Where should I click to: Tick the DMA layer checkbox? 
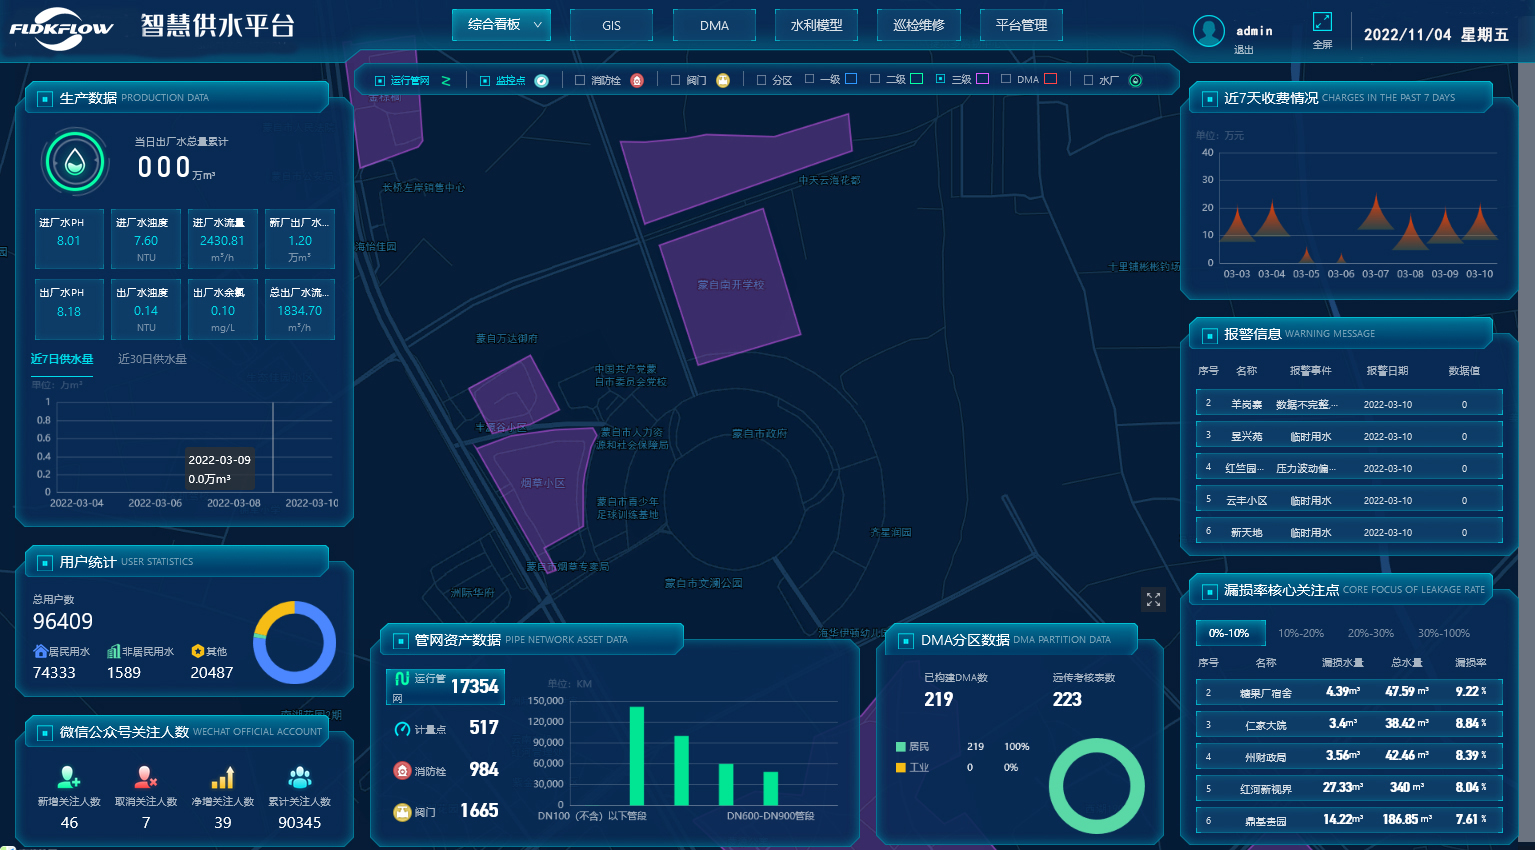point(1006,79)
